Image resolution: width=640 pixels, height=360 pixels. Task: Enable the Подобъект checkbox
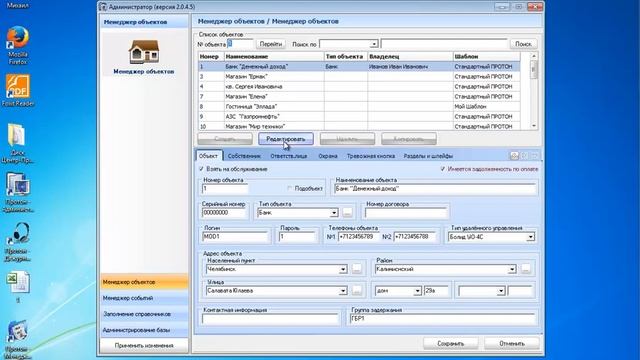(x=290, y=189)
